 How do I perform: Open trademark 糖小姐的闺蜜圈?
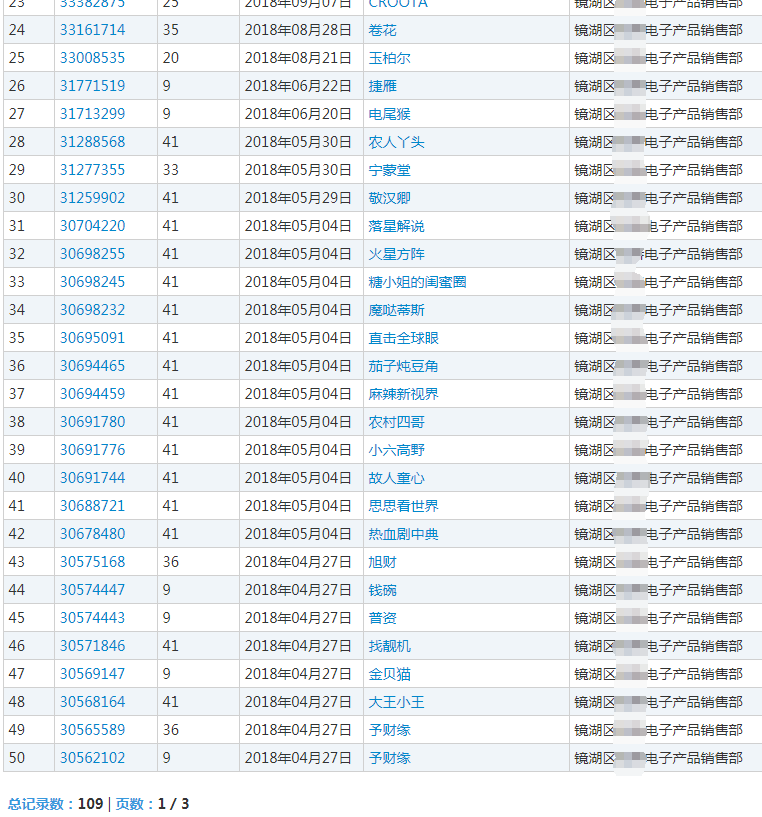tap(417, 282)
